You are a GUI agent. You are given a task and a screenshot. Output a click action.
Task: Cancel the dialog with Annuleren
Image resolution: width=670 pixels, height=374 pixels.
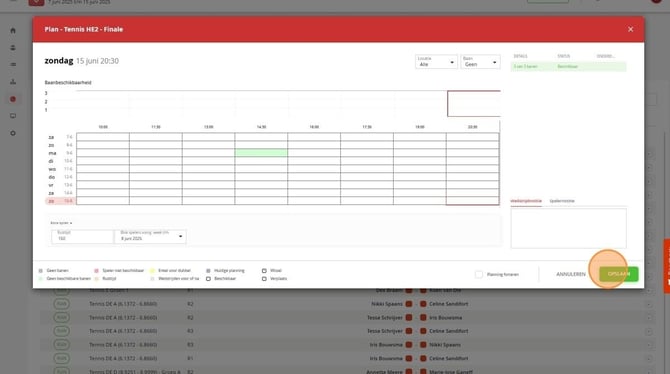(571, 274)
